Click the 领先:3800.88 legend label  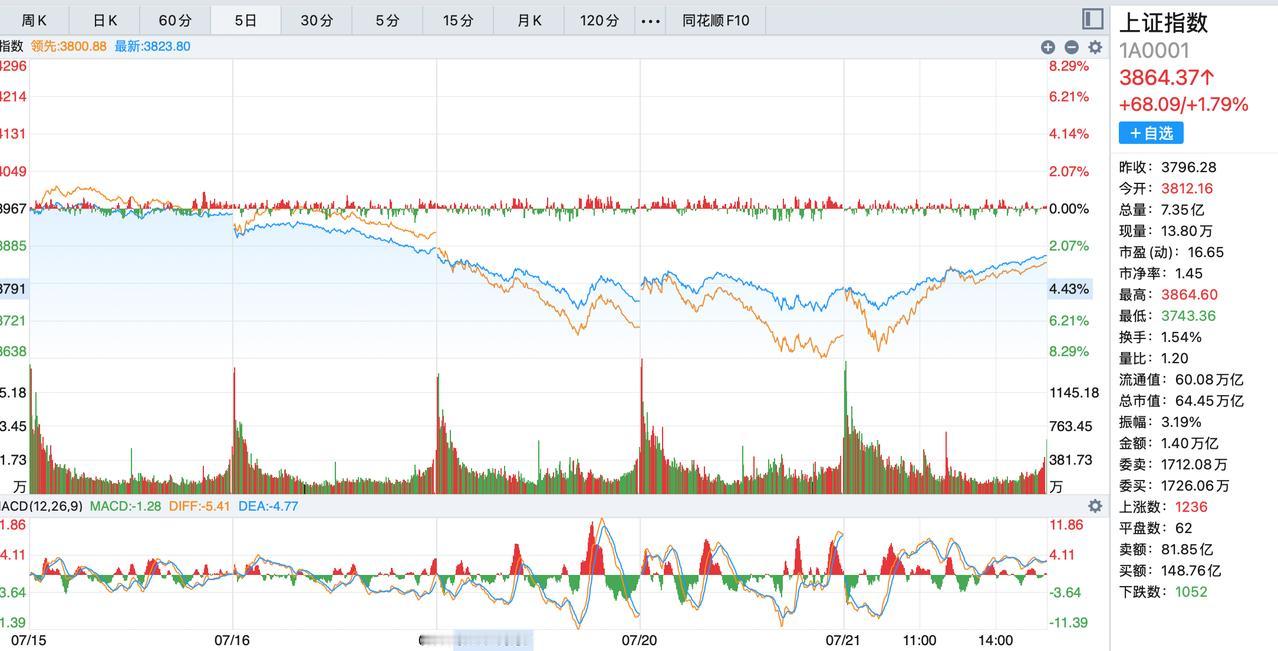pos(69,46)
